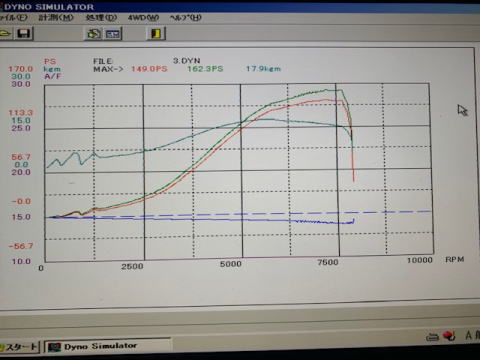Image resolution: width=480 pixels, height=360 pixels.
Task: Open the ヘルプ(H) help menu
Action: pos(186,17)
